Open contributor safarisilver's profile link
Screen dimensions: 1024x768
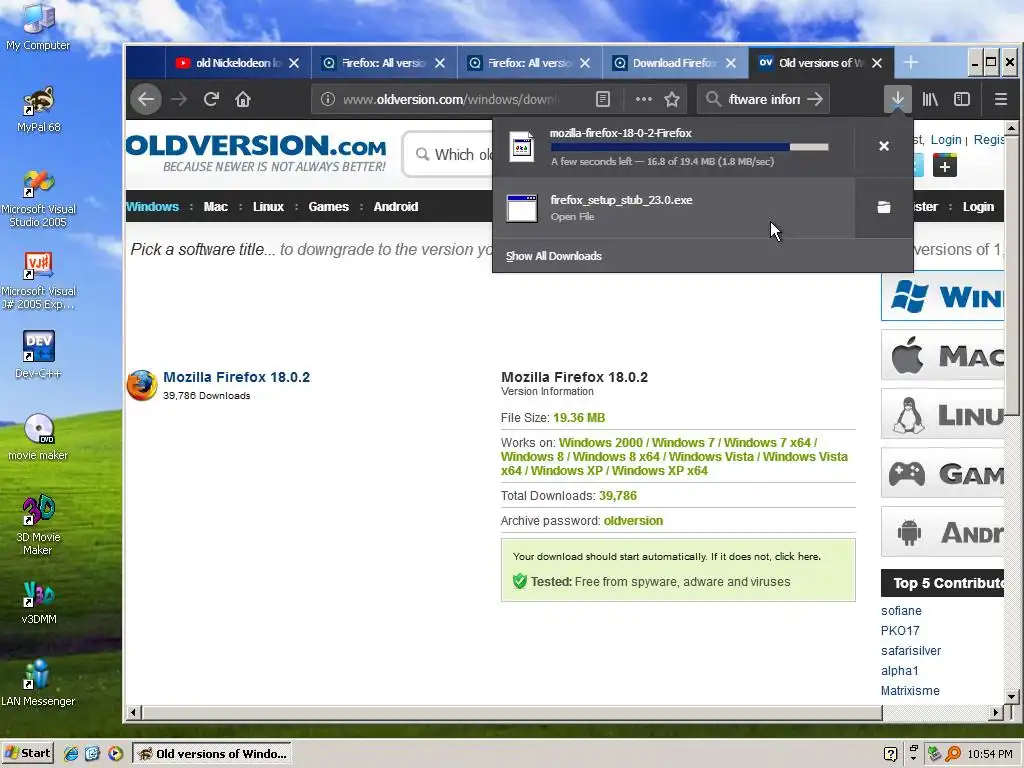tap(911, 651)
